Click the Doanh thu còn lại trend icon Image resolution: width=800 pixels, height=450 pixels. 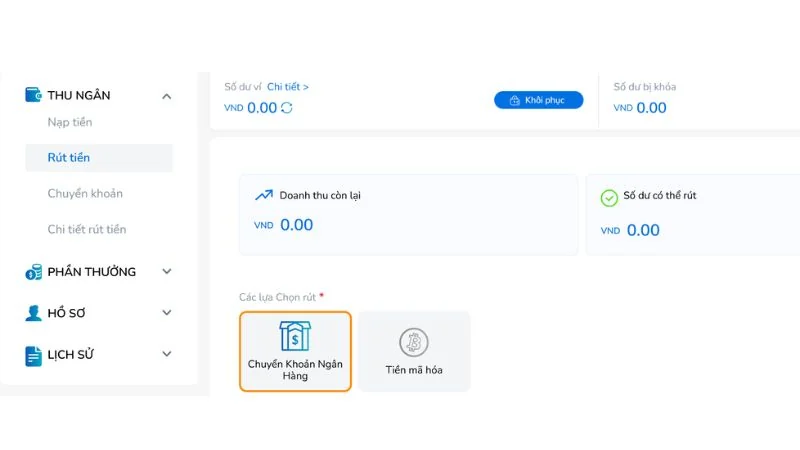[x=264, y=195]
